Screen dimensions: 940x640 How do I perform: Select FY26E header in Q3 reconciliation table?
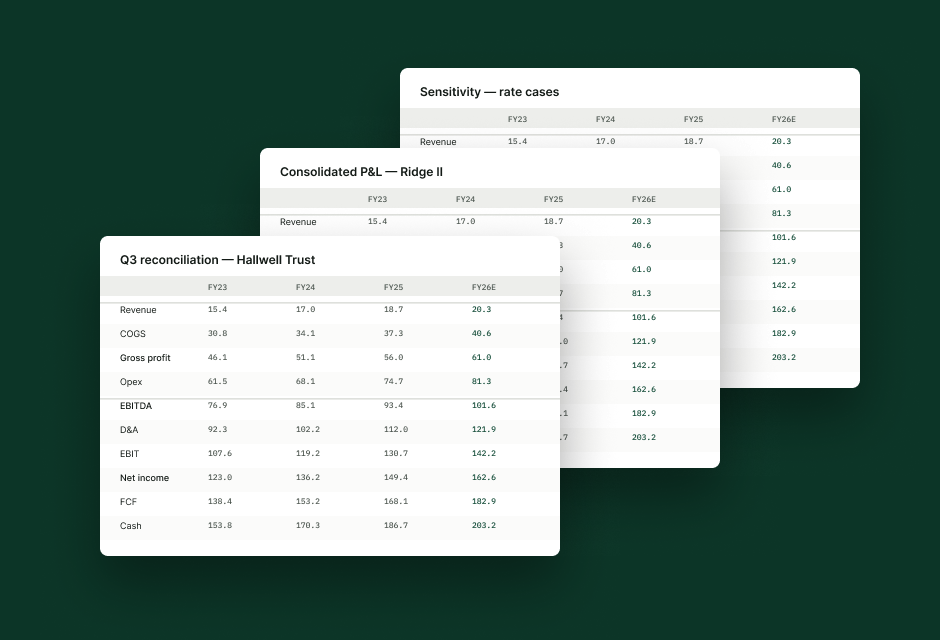tap(483, 287)
